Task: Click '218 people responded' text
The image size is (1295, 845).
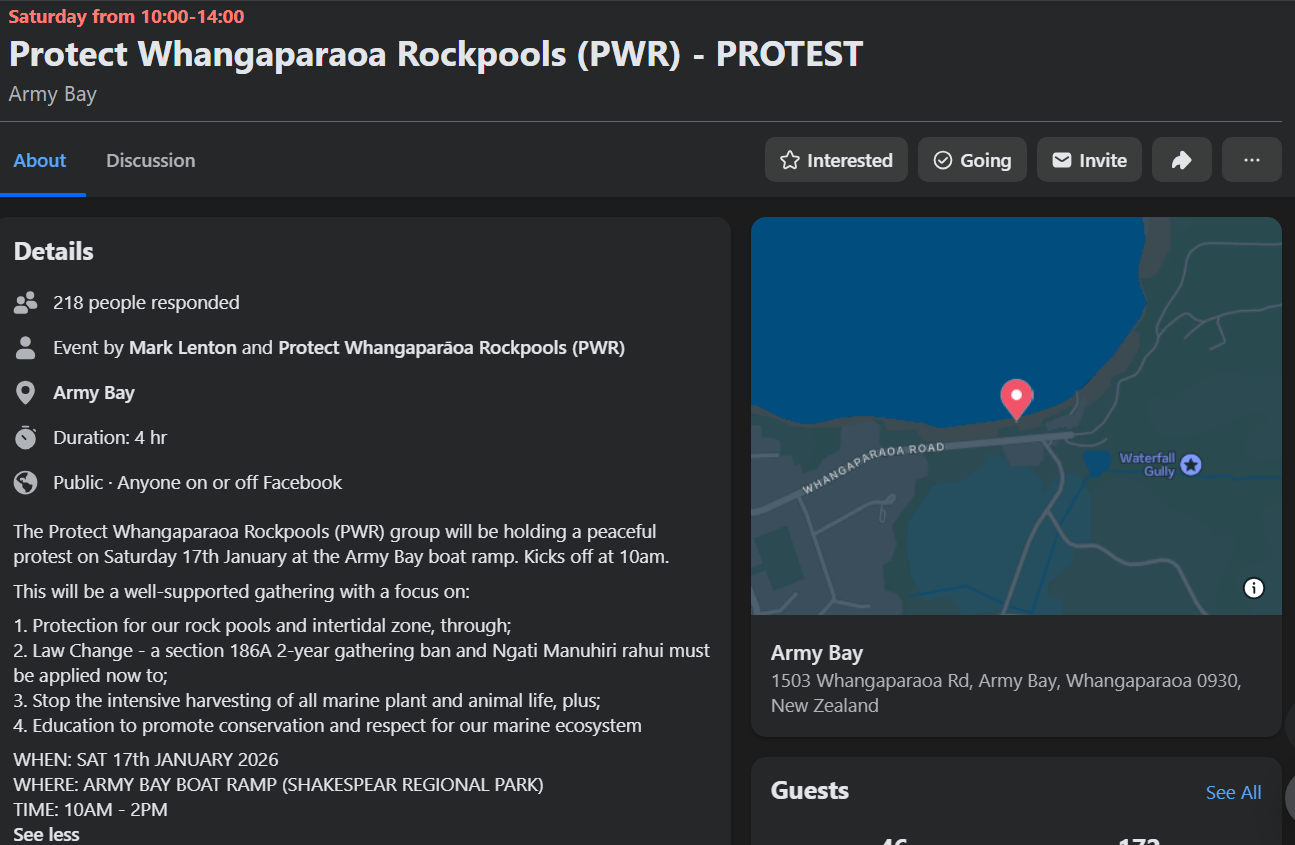Action: (x=146, y=302)
